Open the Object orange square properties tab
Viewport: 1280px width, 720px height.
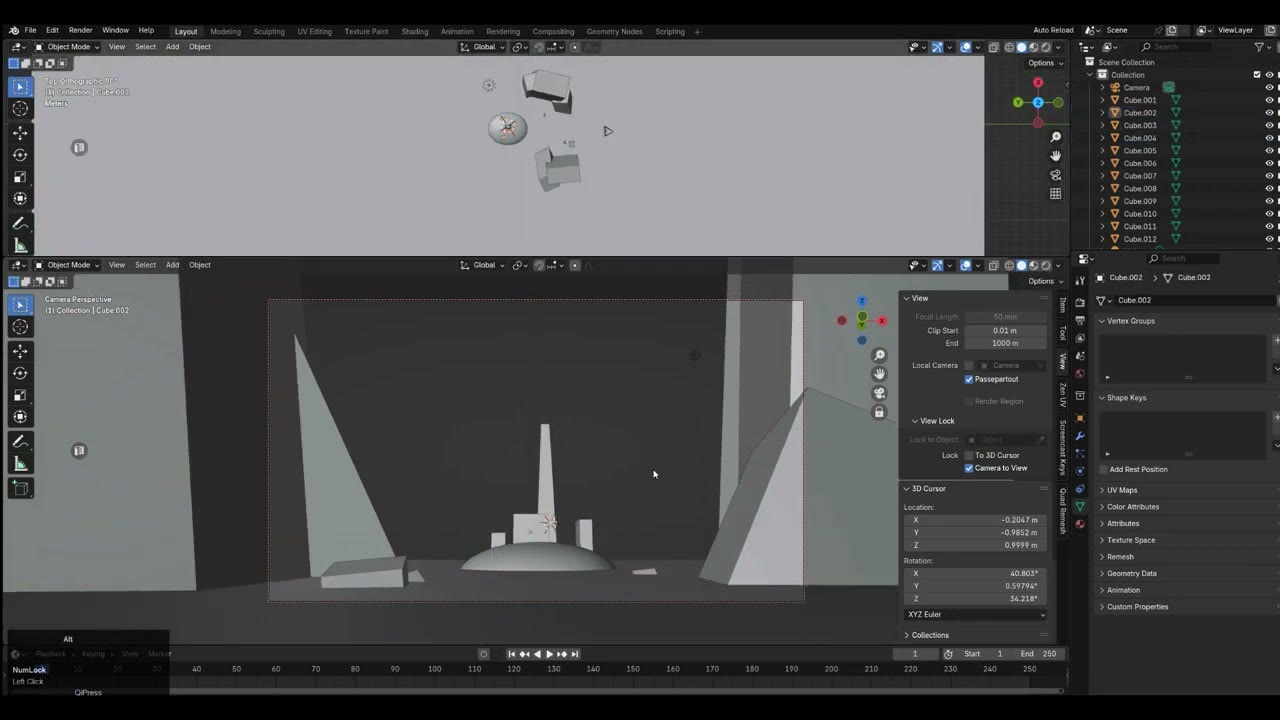pyautogui.click(x=1080, y=418)
